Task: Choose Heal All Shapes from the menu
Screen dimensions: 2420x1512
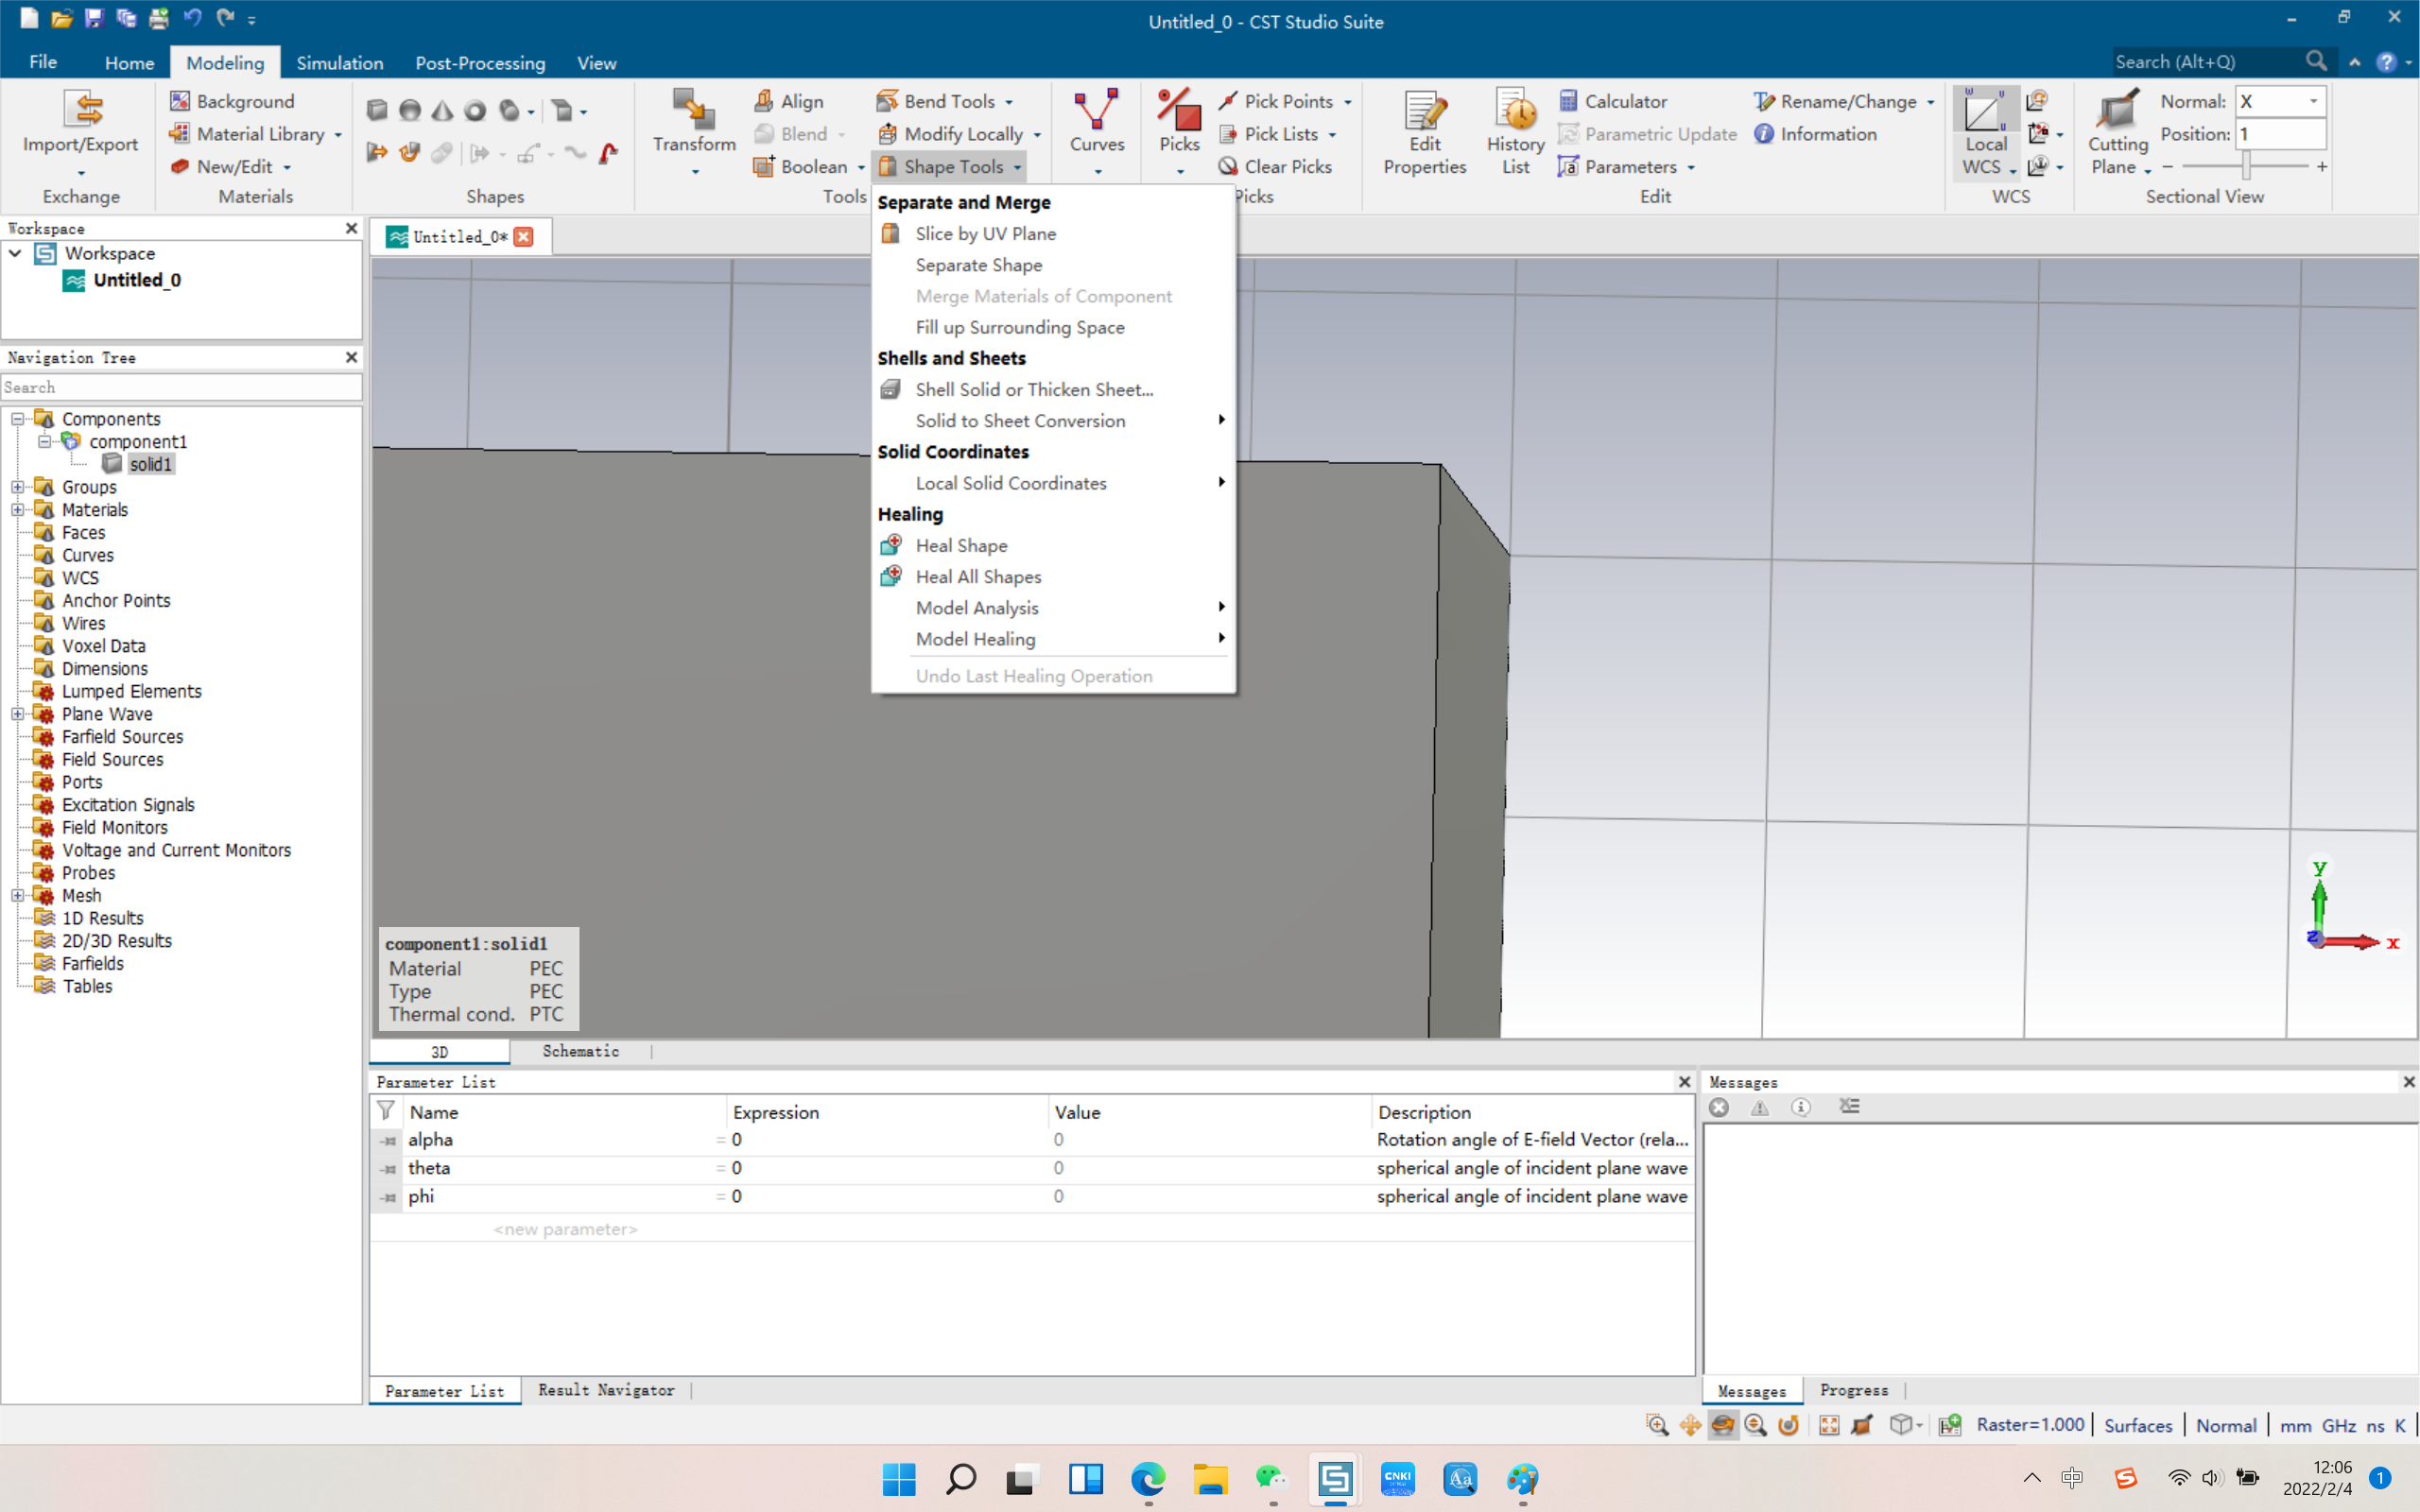Action: pyautogui.click(x=977, y=576)
